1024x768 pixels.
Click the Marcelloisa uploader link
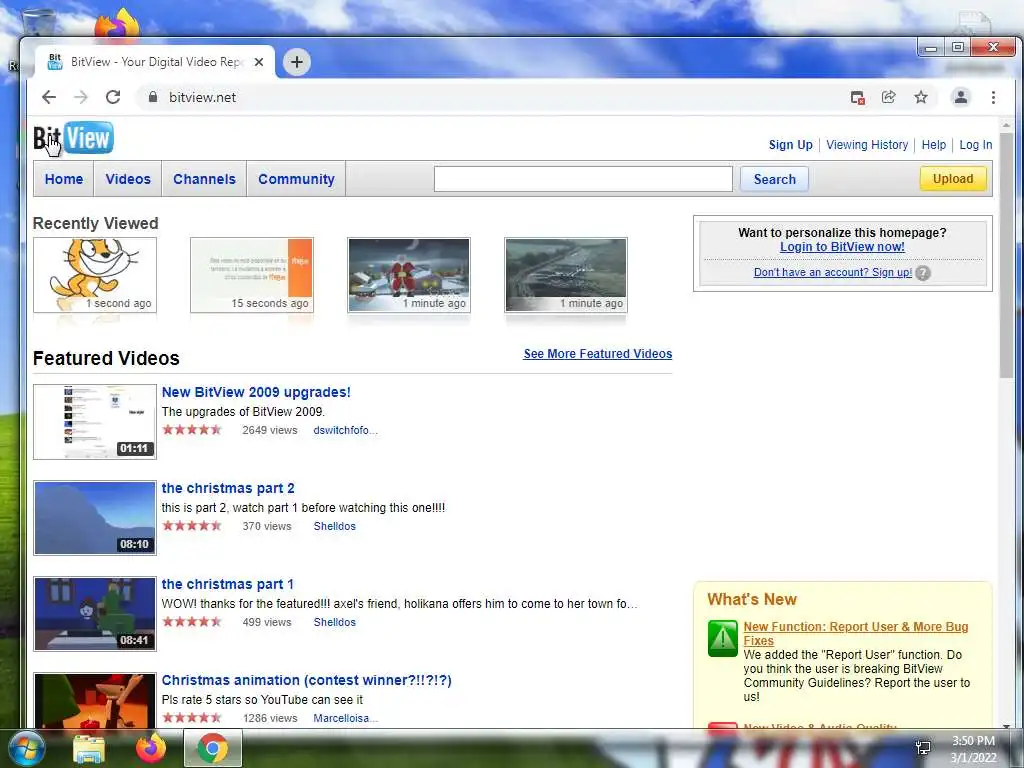pyautogui.click(x=345, y=718)
